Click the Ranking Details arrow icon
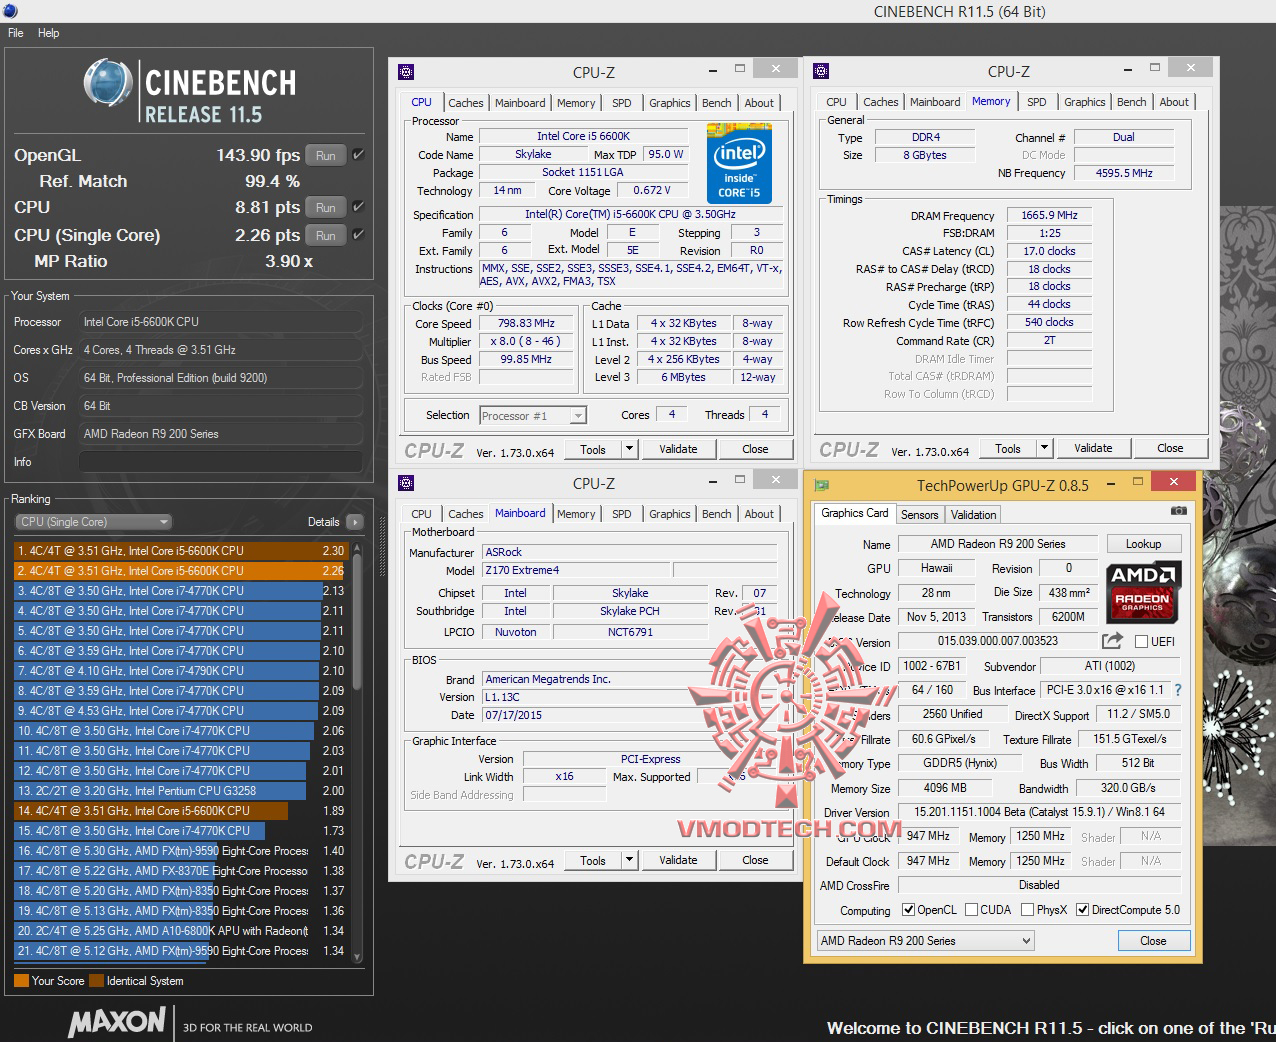 click(x=354, y=522)
